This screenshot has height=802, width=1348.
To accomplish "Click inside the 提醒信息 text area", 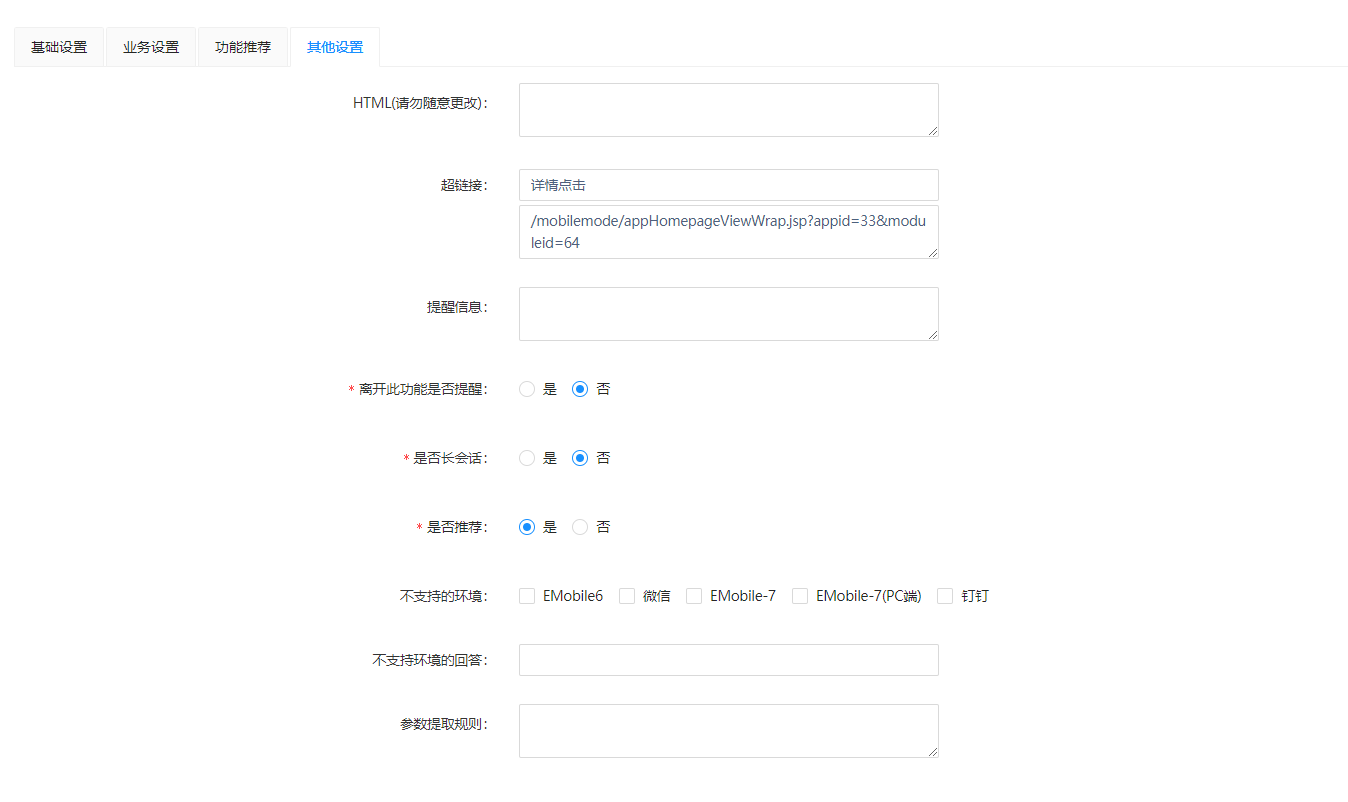I will (x=728, y=314).
